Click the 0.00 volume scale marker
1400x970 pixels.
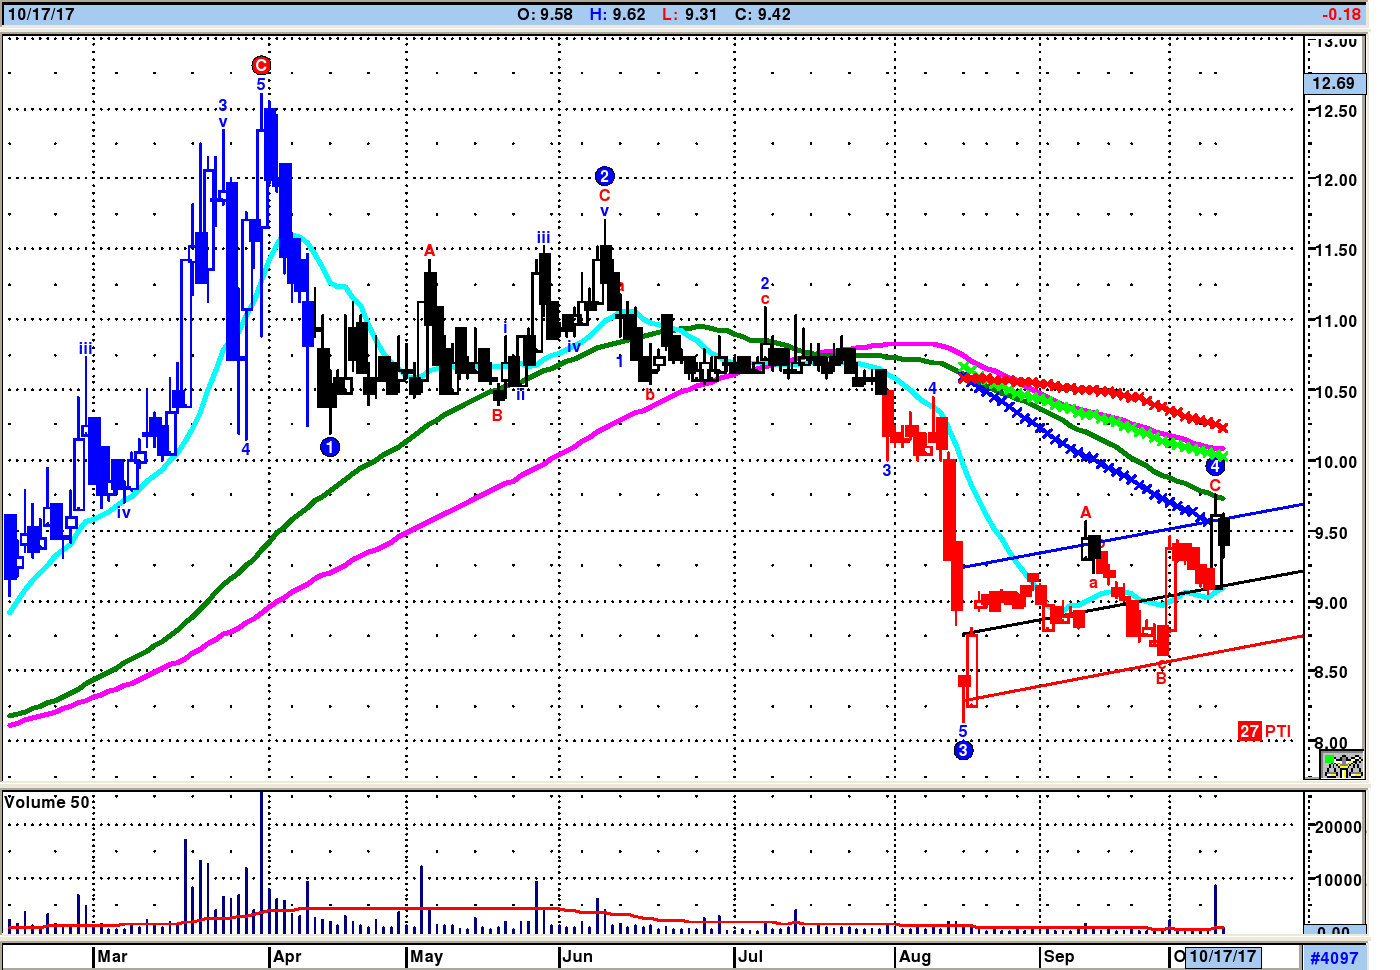[1338, 931]
